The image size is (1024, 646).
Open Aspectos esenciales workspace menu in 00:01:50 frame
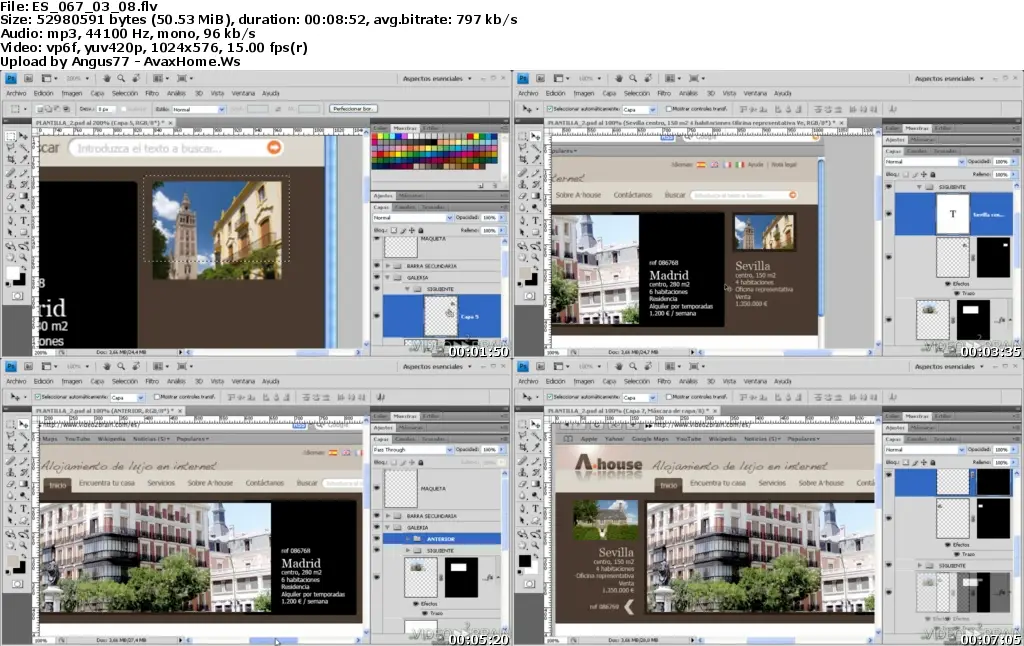click(x=437, y=78)
